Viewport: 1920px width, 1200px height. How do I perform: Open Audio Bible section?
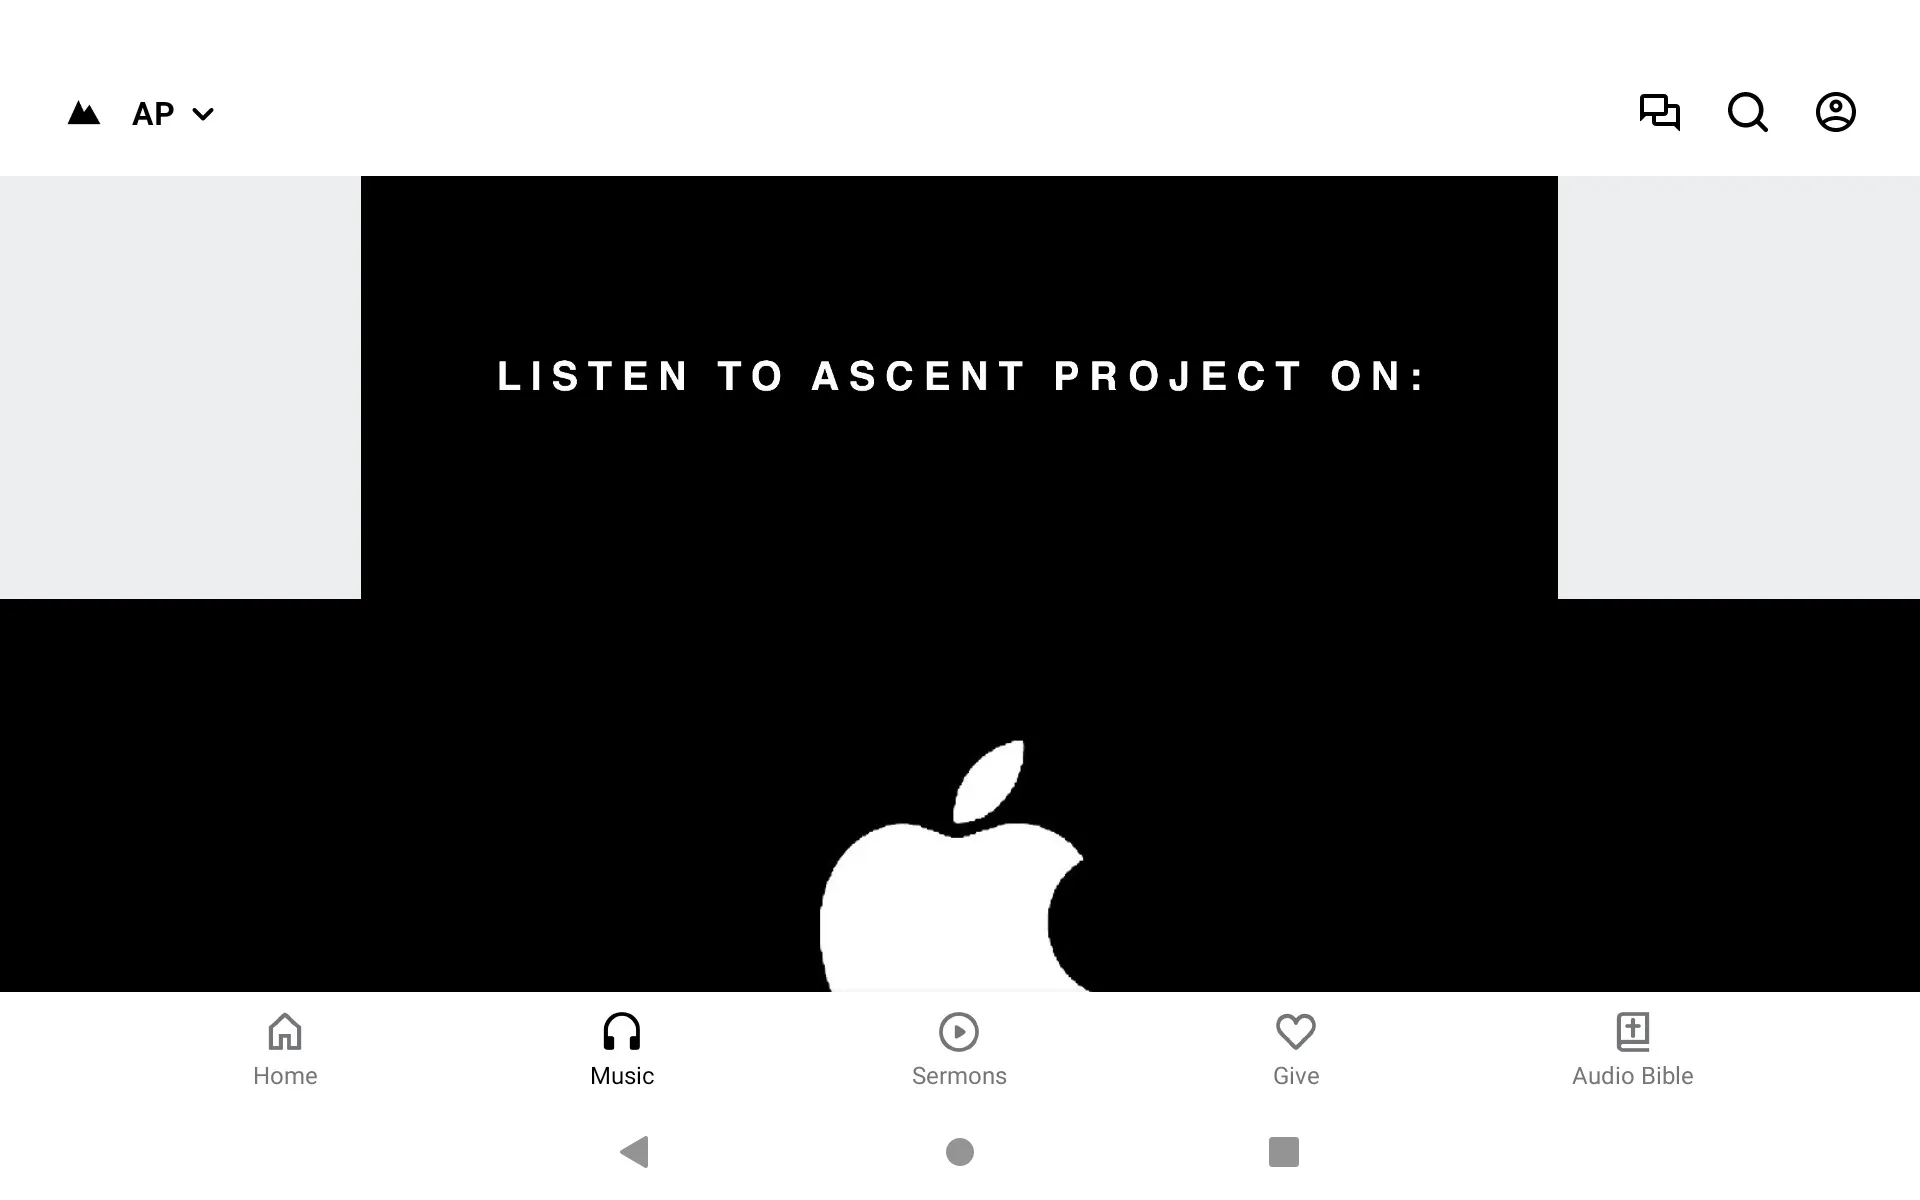click(x=1632, y=1049)
